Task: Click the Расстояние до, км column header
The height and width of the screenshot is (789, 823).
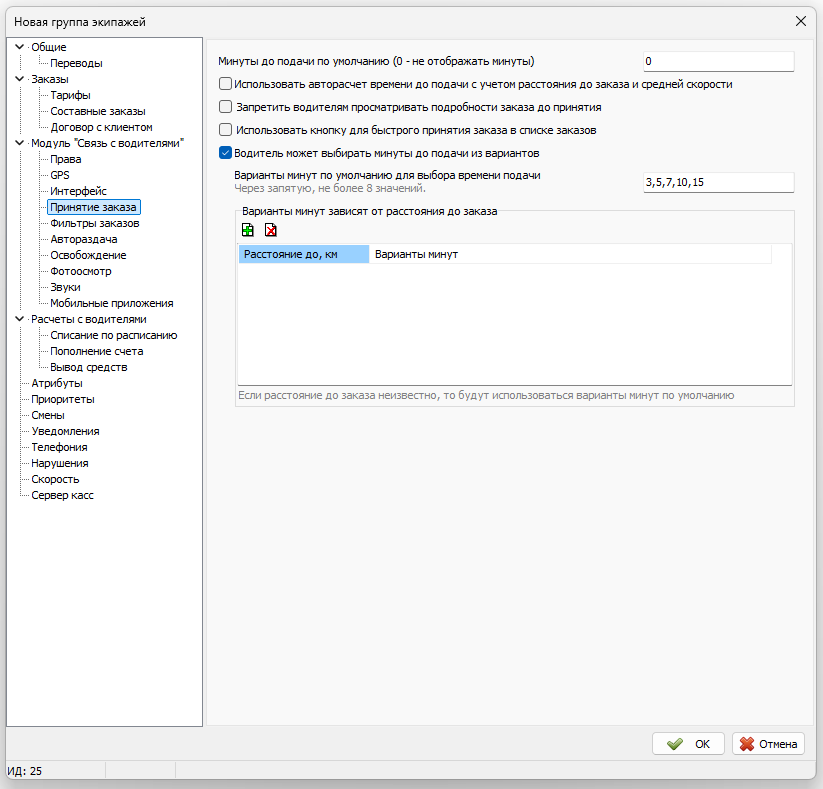Action: 303,254
